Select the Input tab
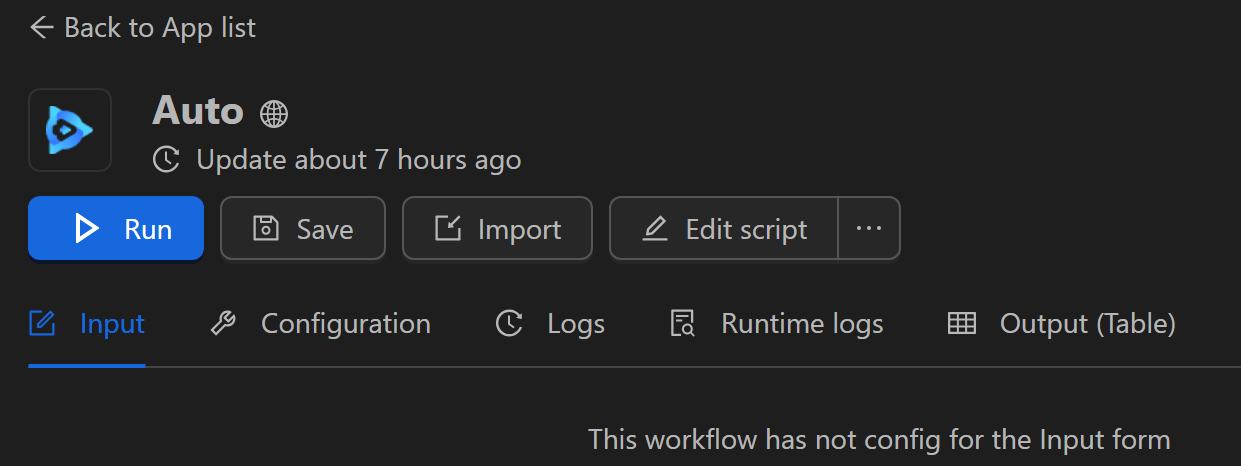This screenshot has width=1241, height=466. pyautogui.click(x=87, y=324)
